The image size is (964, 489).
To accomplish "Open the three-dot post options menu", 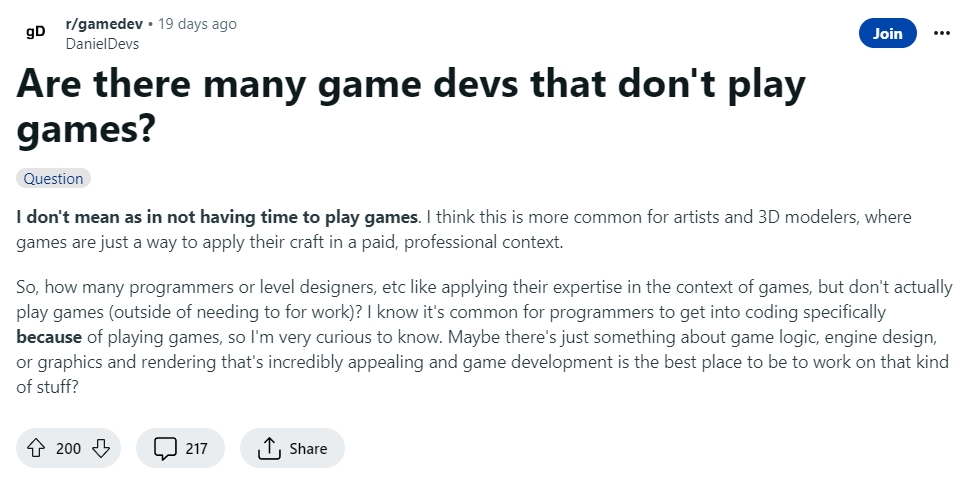I will click(941, 33).
